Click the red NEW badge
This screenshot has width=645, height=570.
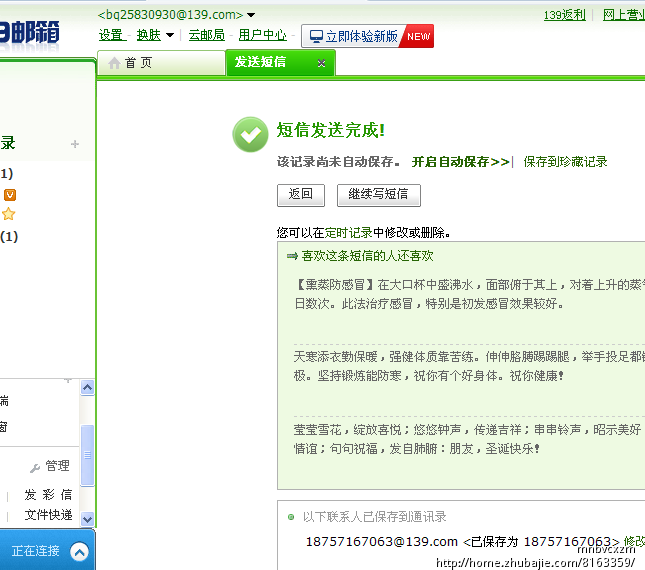tap(418, 36)
